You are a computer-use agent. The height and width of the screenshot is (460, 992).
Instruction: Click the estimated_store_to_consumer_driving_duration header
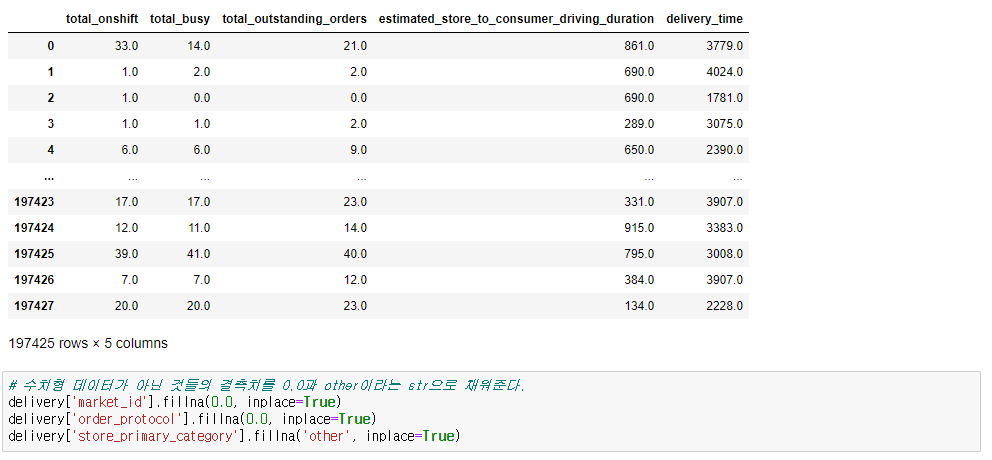(516, 19)
